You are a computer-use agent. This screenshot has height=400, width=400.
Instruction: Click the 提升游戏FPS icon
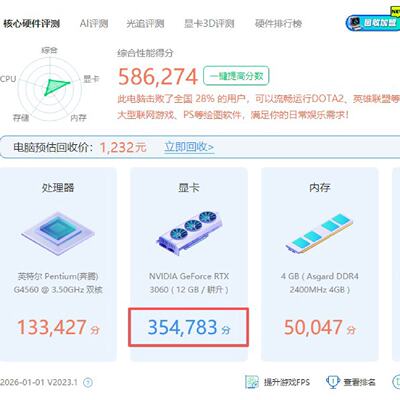click(x=252, y=382)
